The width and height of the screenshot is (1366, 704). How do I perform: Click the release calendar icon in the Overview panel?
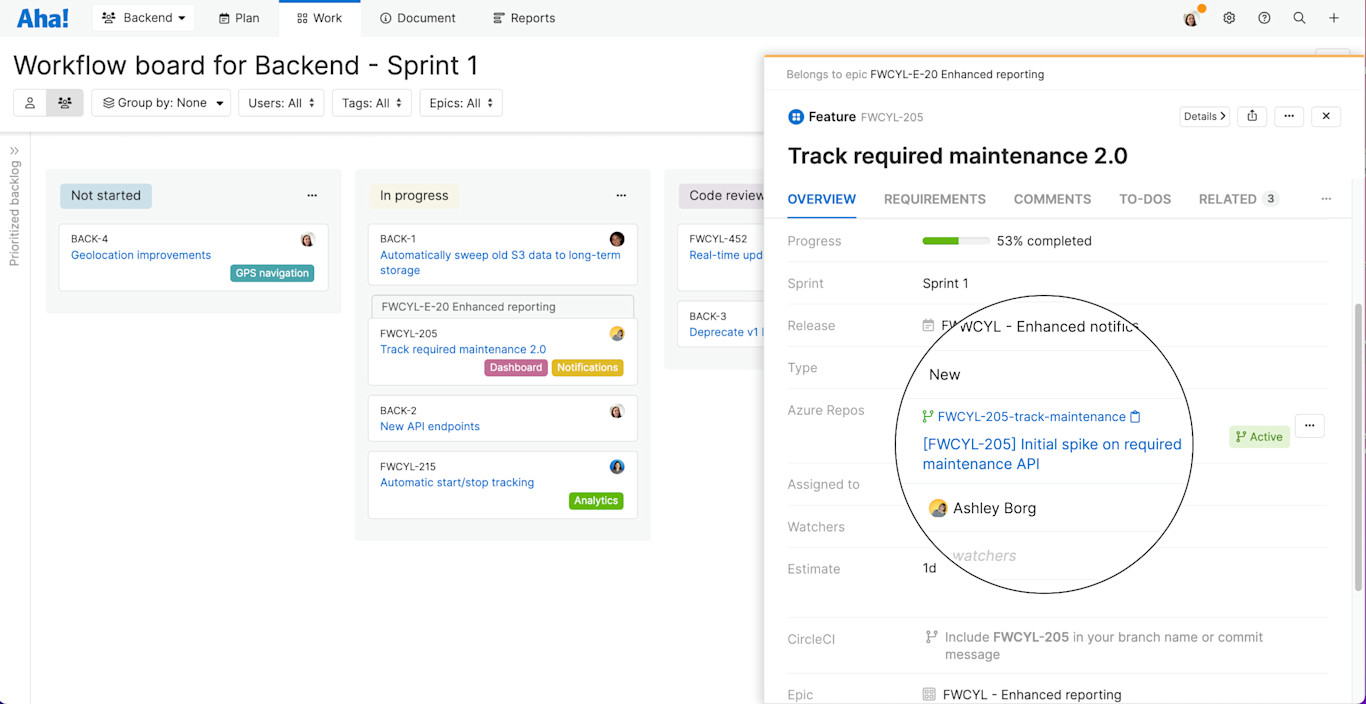point(930,325)
